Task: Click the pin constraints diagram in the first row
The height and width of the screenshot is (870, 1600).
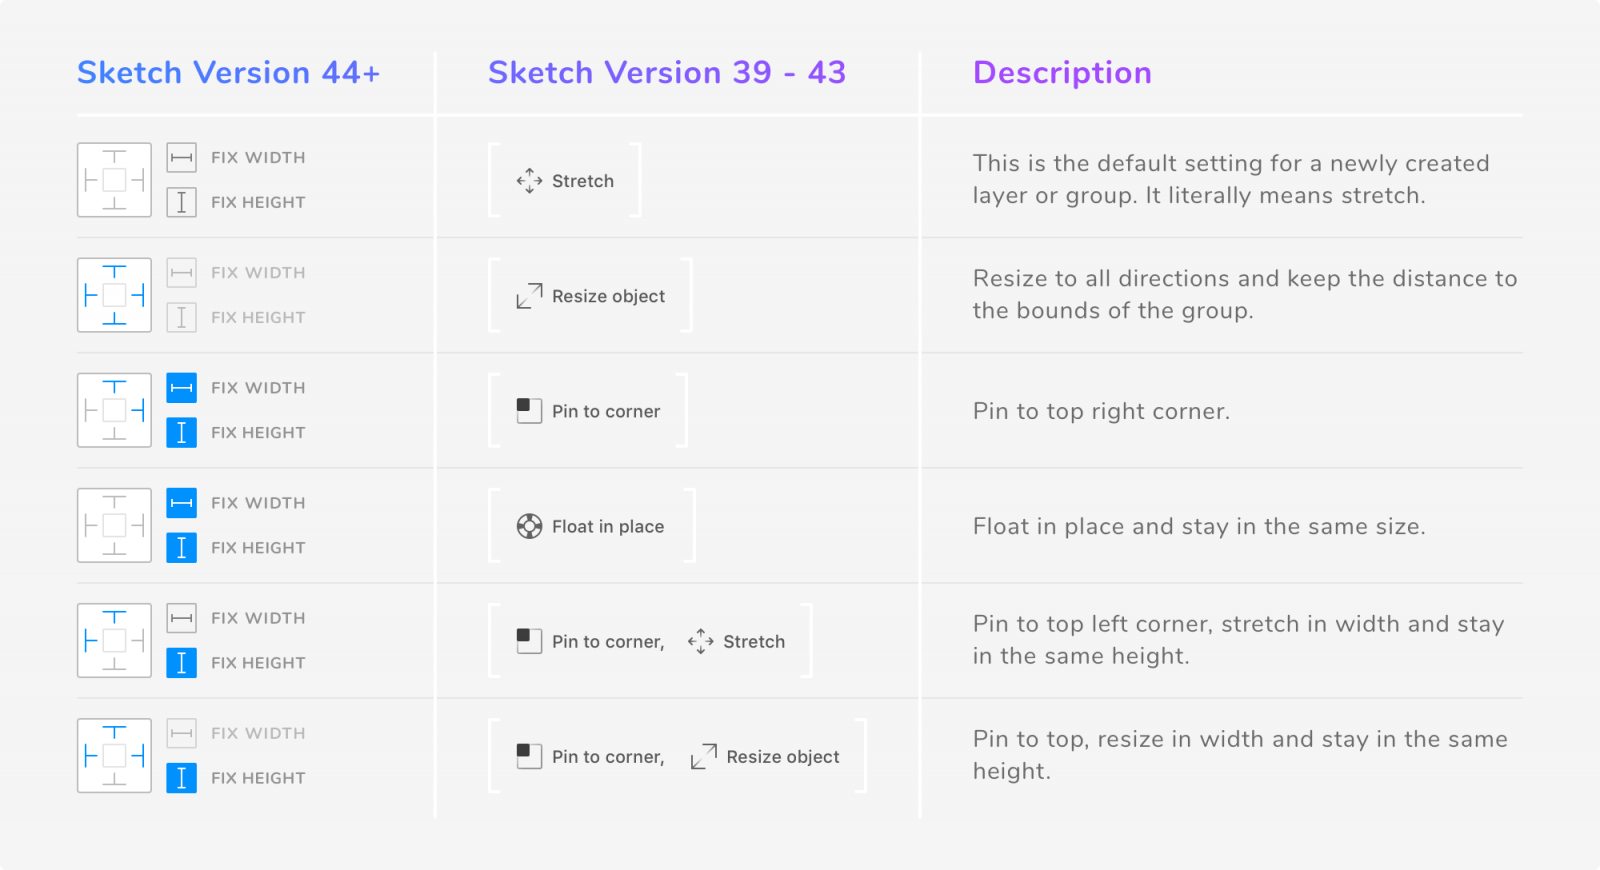Action: pos(114,180)
